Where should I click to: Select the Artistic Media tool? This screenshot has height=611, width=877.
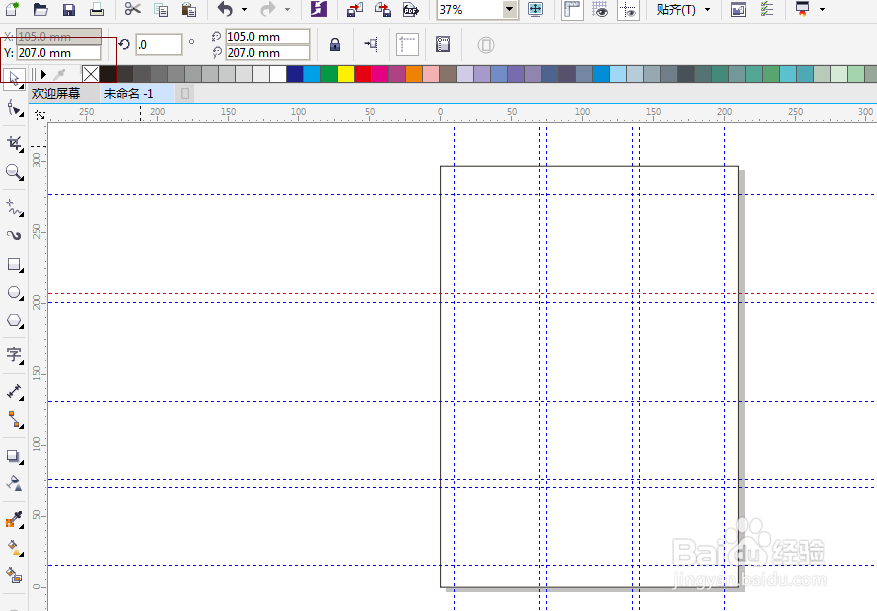15,236
